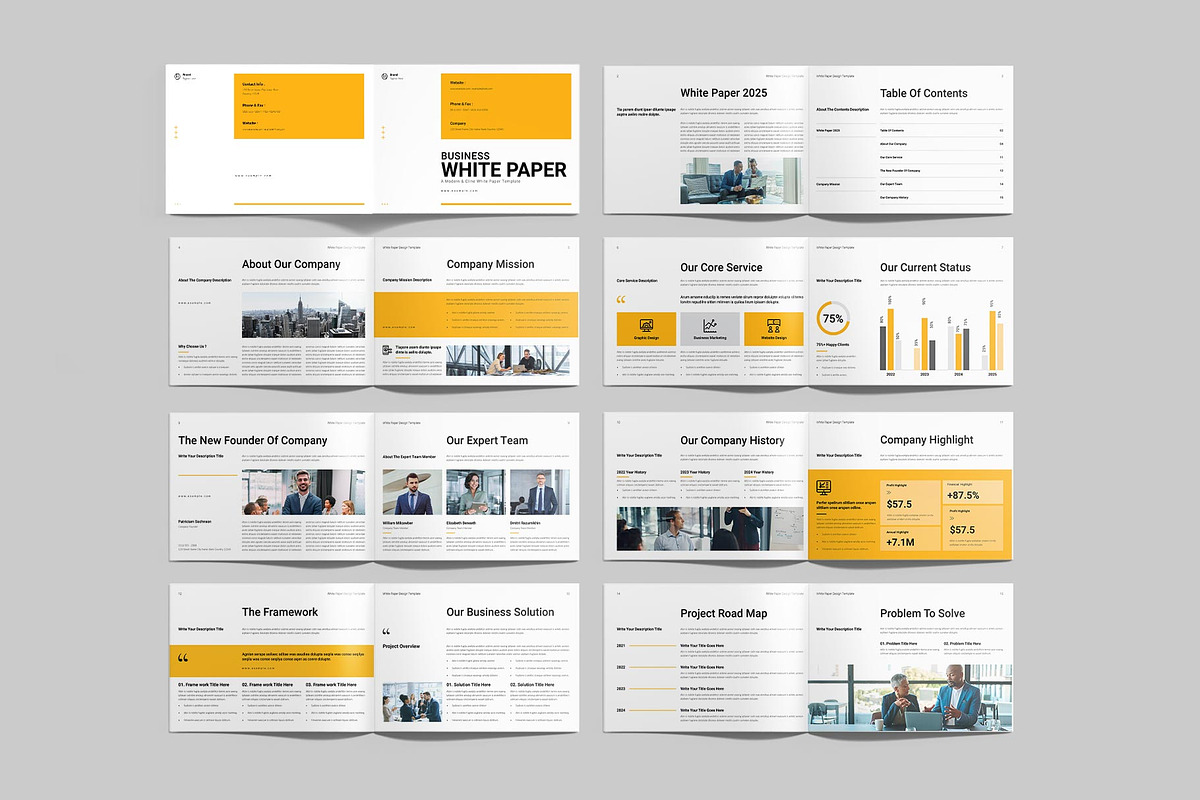The image size is (1200, 800).
Task: Click '02. Solution Title Here' text
Action: click(533, 685)
